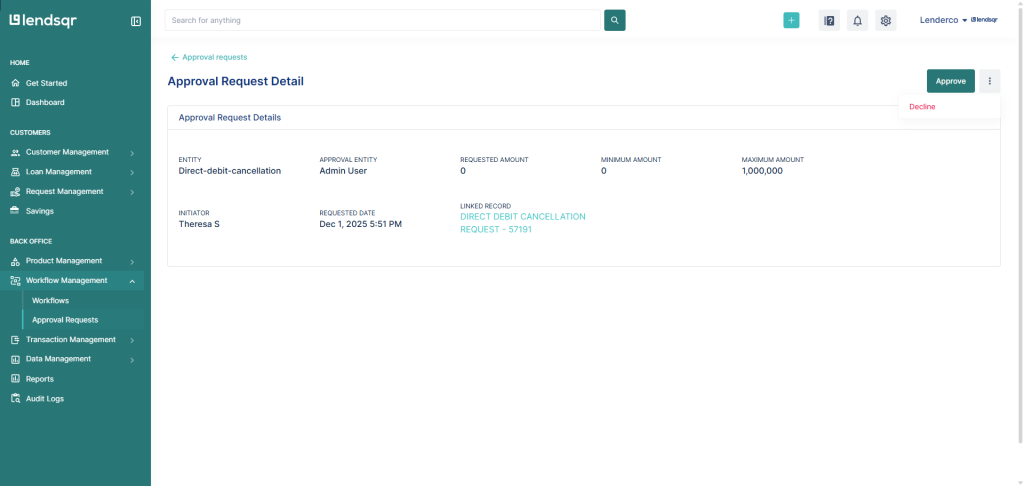Open the settings gear icon
This screenshot has width=1024, height=486.
point(885,21)
